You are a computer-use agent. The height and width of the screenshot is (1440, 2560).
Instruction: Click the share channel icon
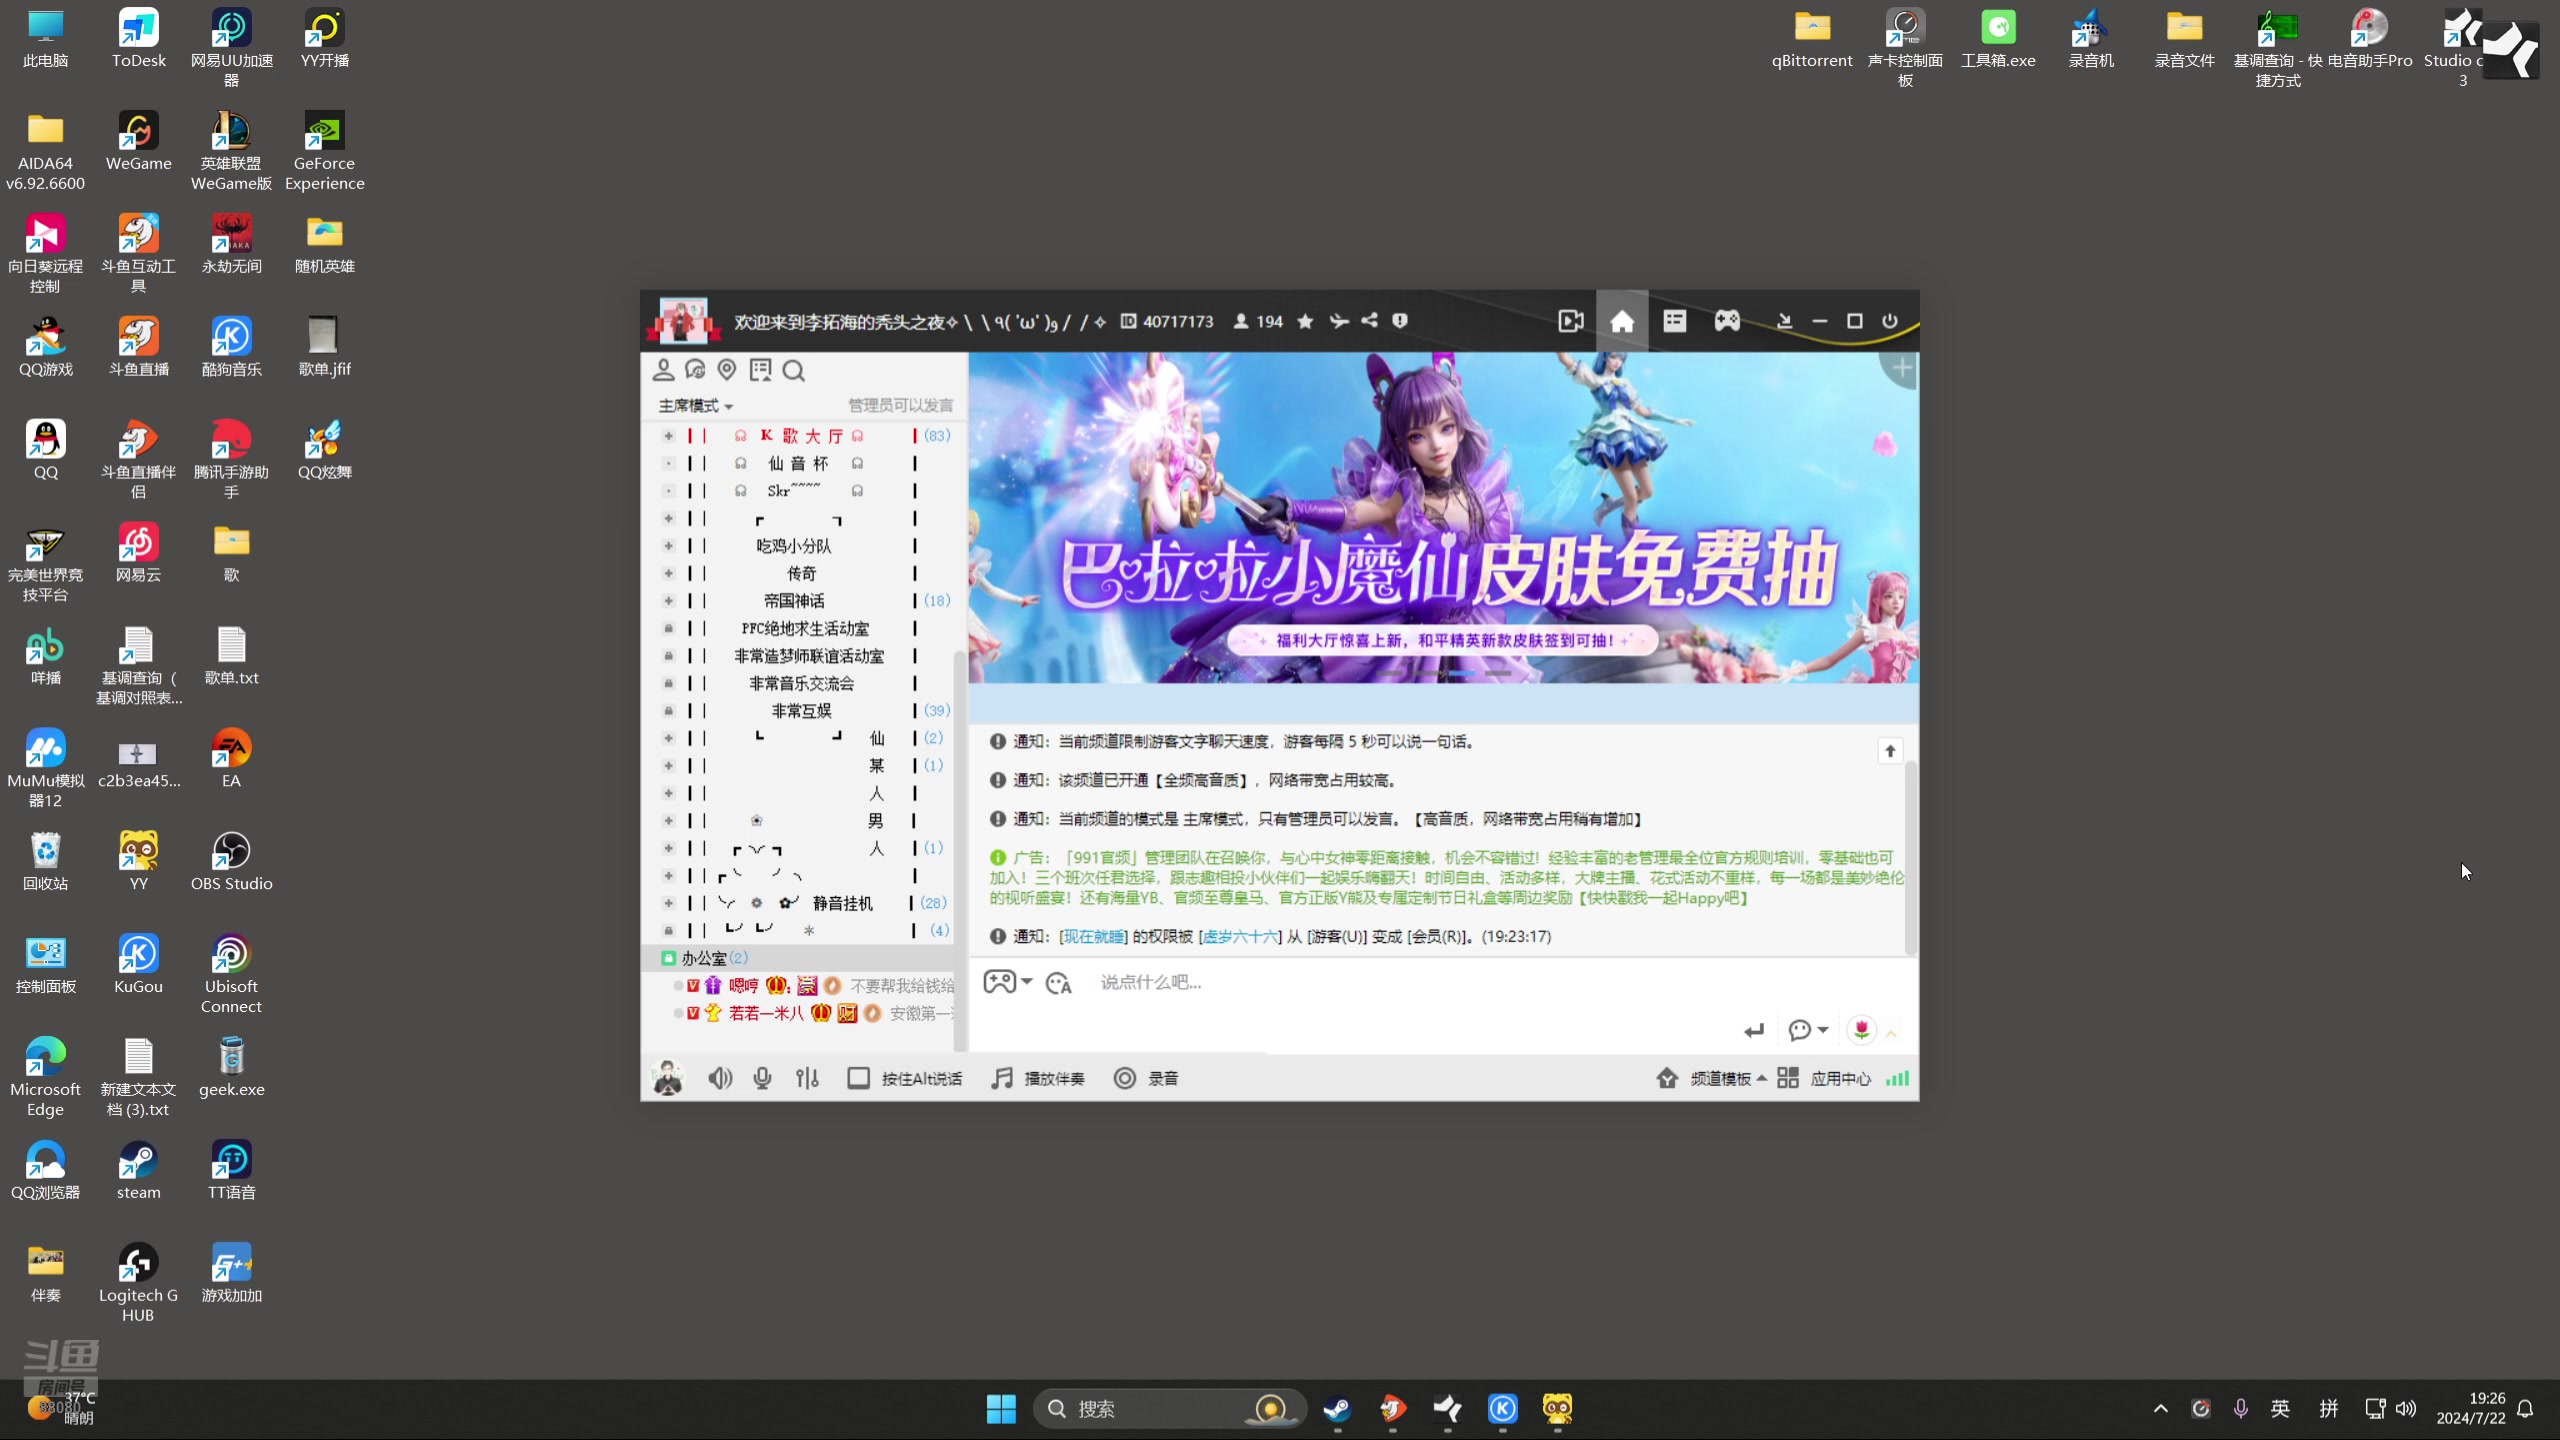1370,321
